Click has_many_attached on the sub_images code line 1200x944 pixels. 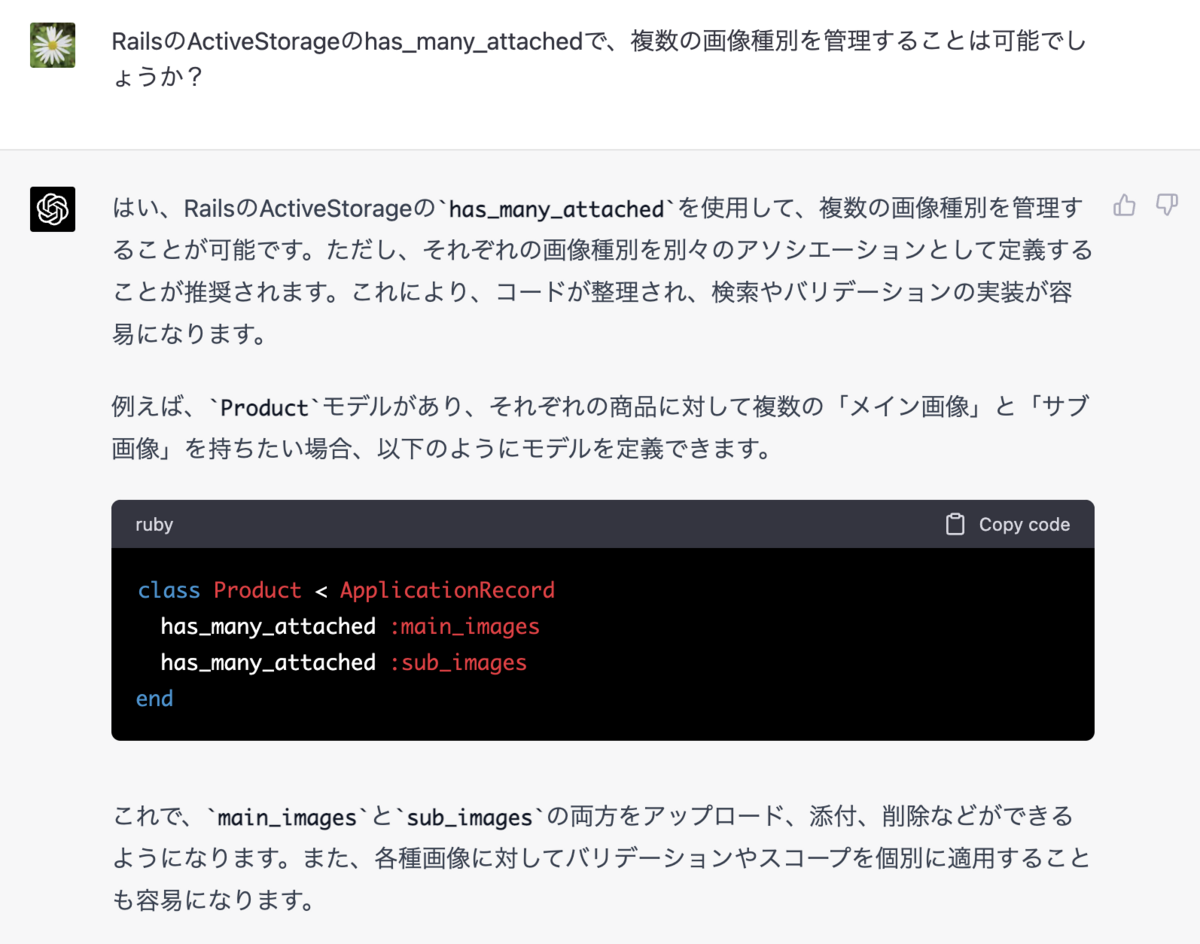[268, 662]
